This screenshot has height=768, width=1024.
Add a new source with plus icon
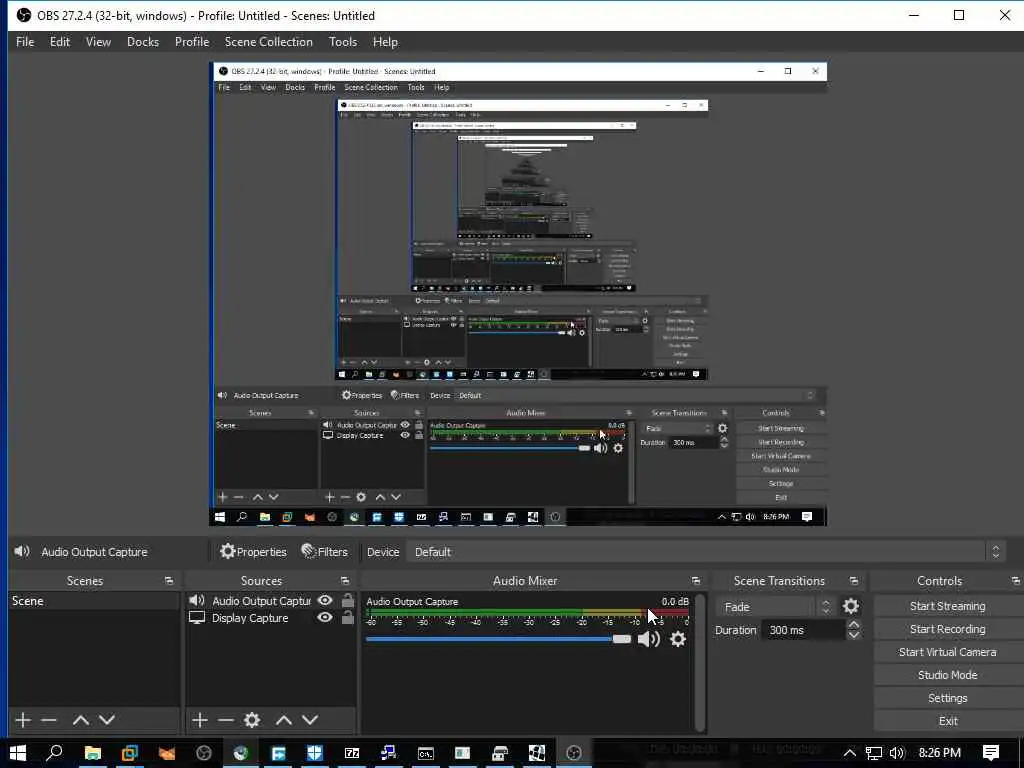click(200, 720)
